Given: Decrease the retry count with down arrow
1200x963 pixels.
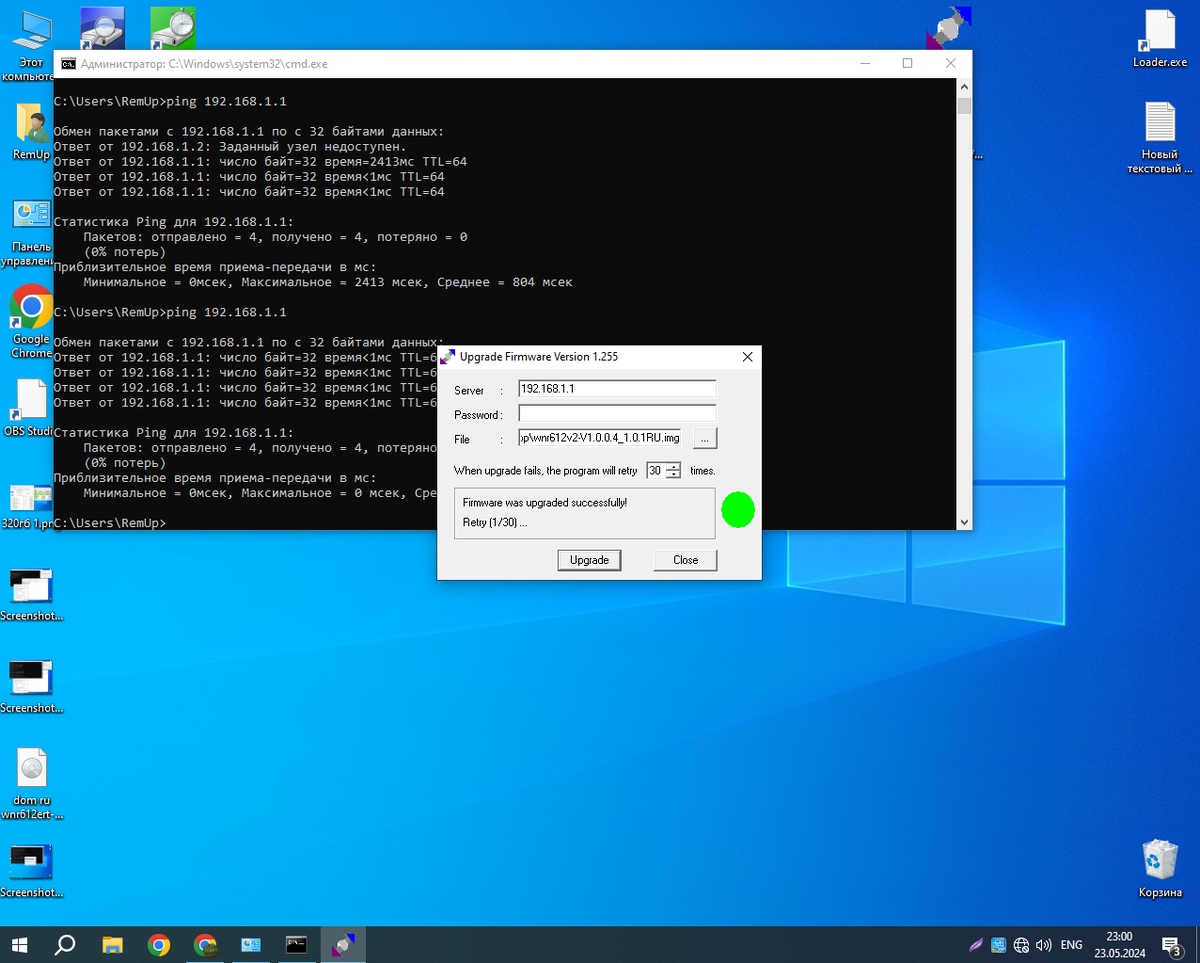Looking at the screenshot, I should click(x=674, y=474).
